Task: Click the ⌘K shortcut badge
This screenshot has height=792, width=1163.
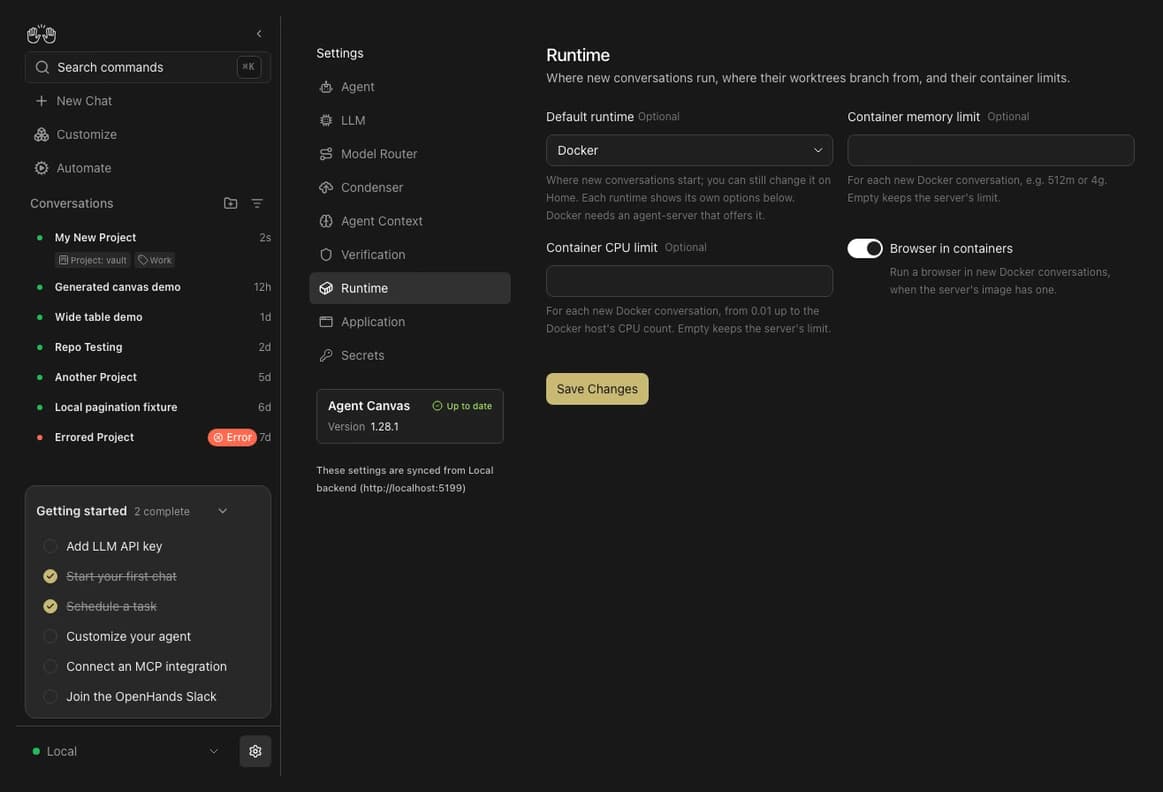Action: [x=248, y=67]
